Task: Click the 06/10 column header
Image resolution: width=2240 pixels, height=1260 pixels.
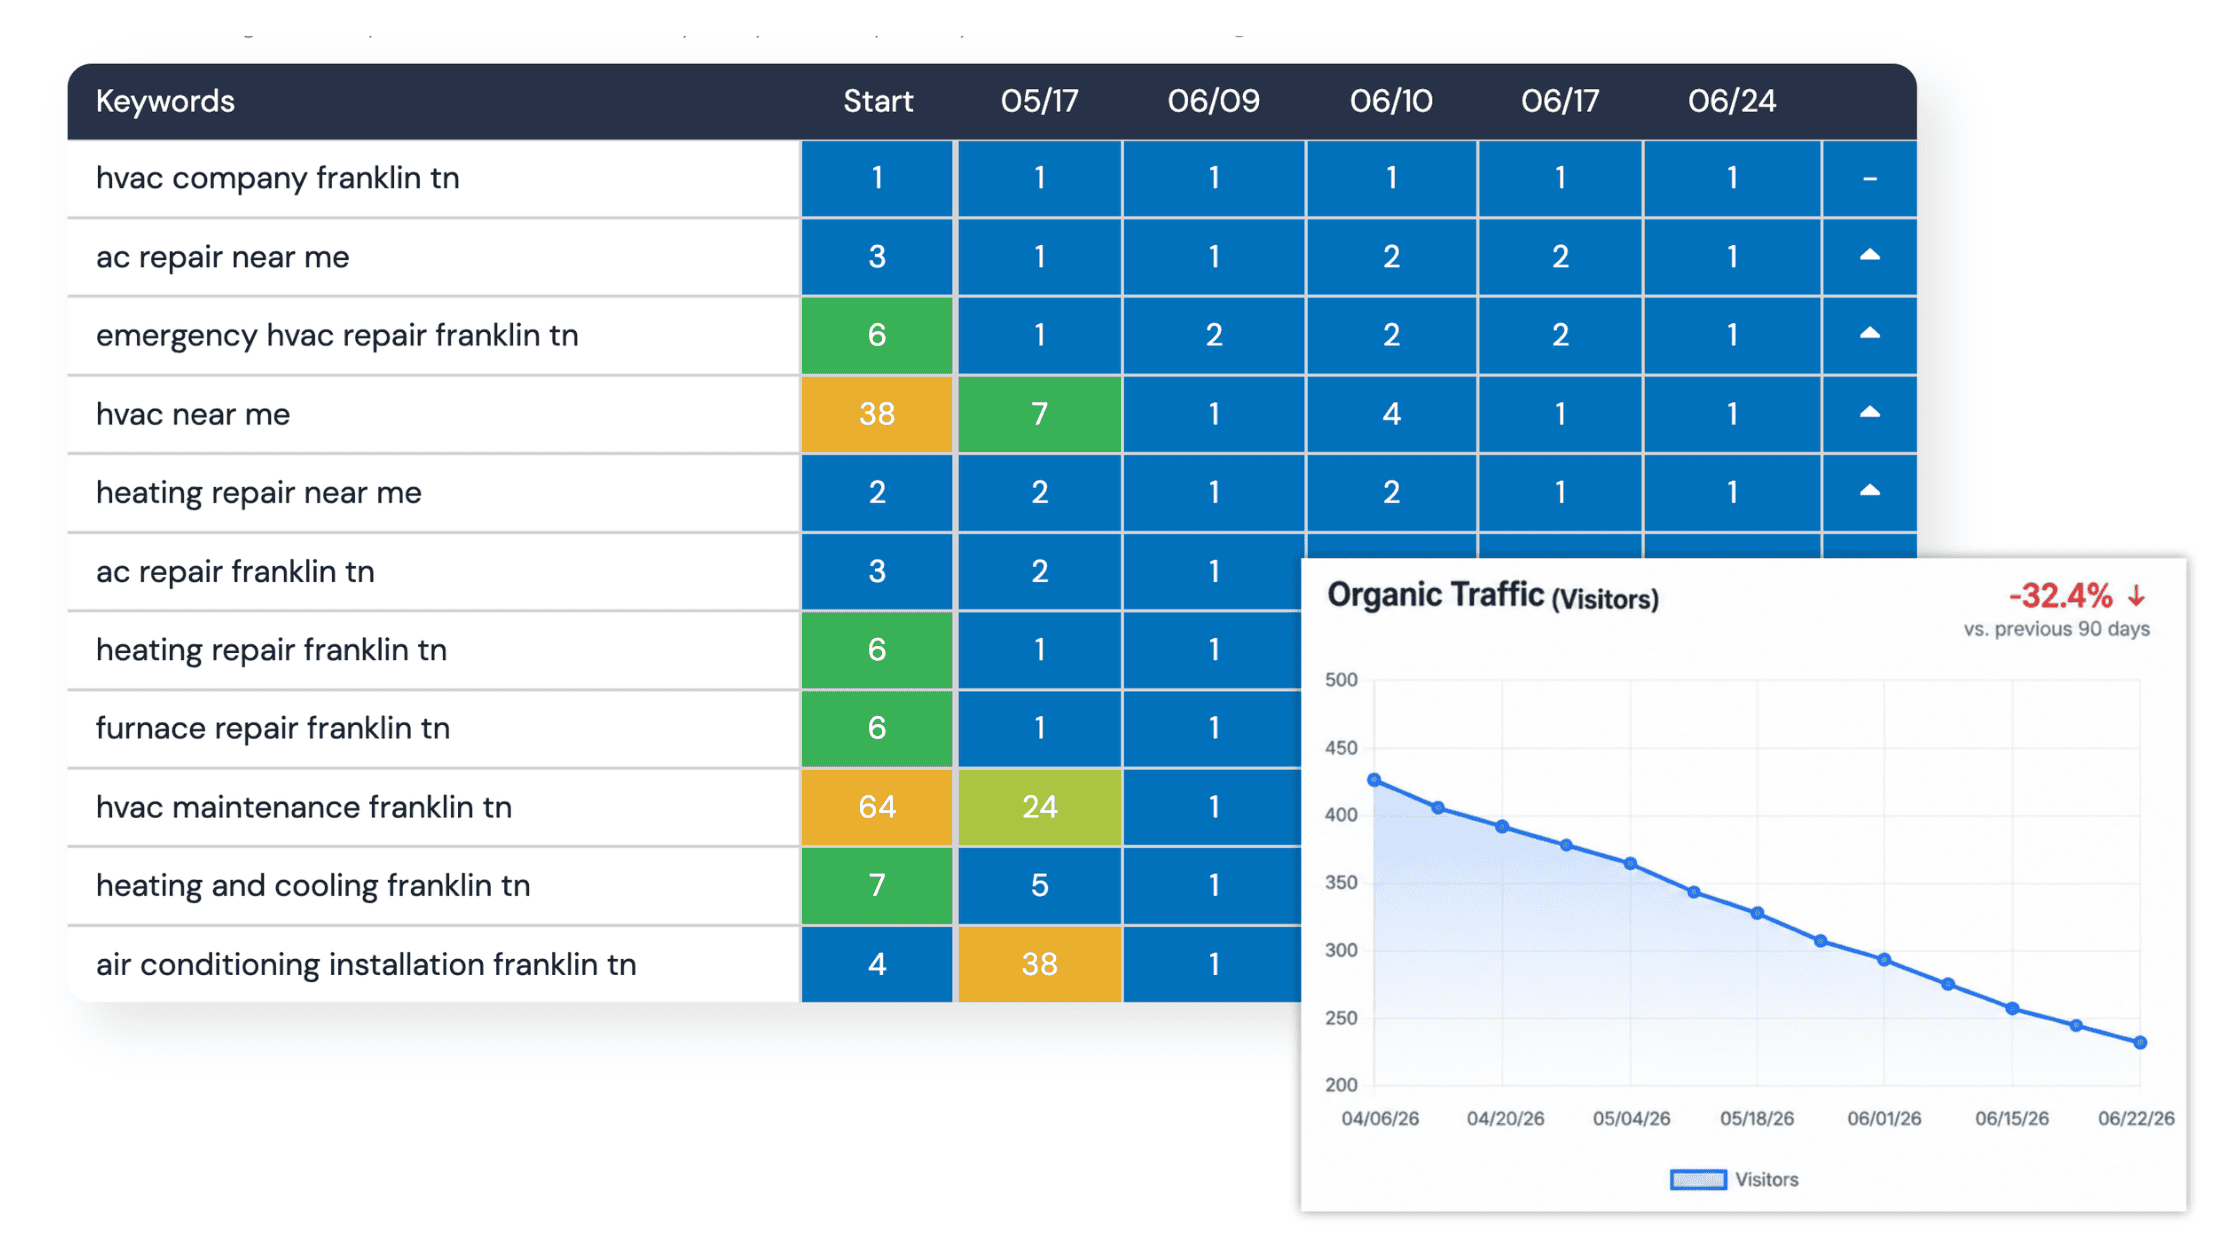Action: (1391, 101)
